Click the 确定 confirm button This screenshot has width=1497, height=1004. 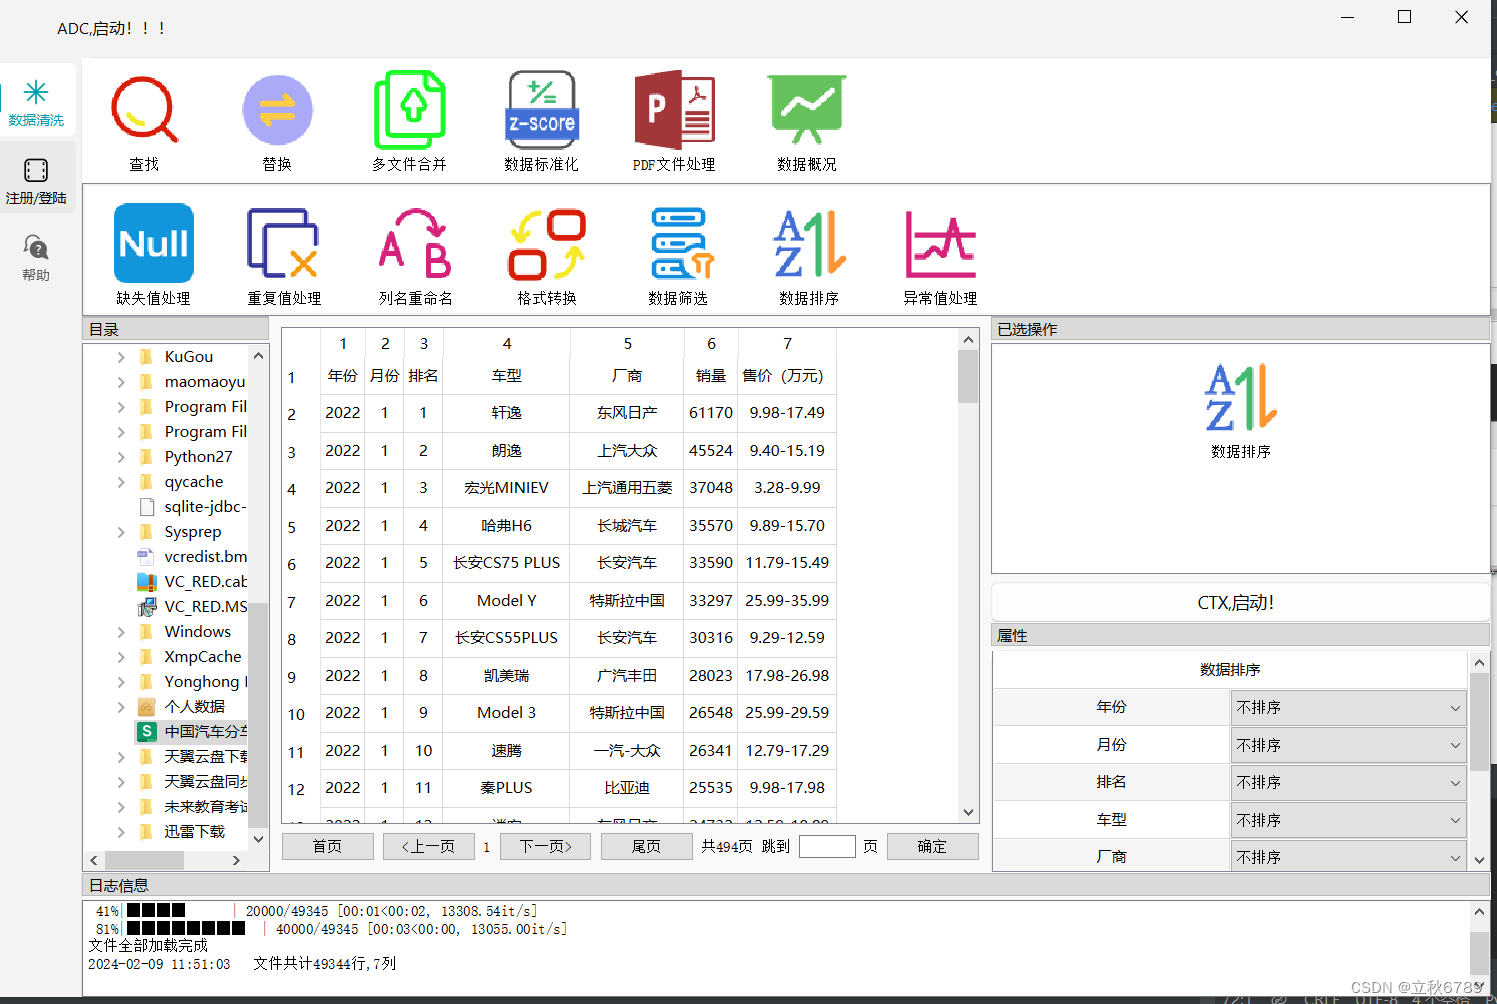click(932, 846)
